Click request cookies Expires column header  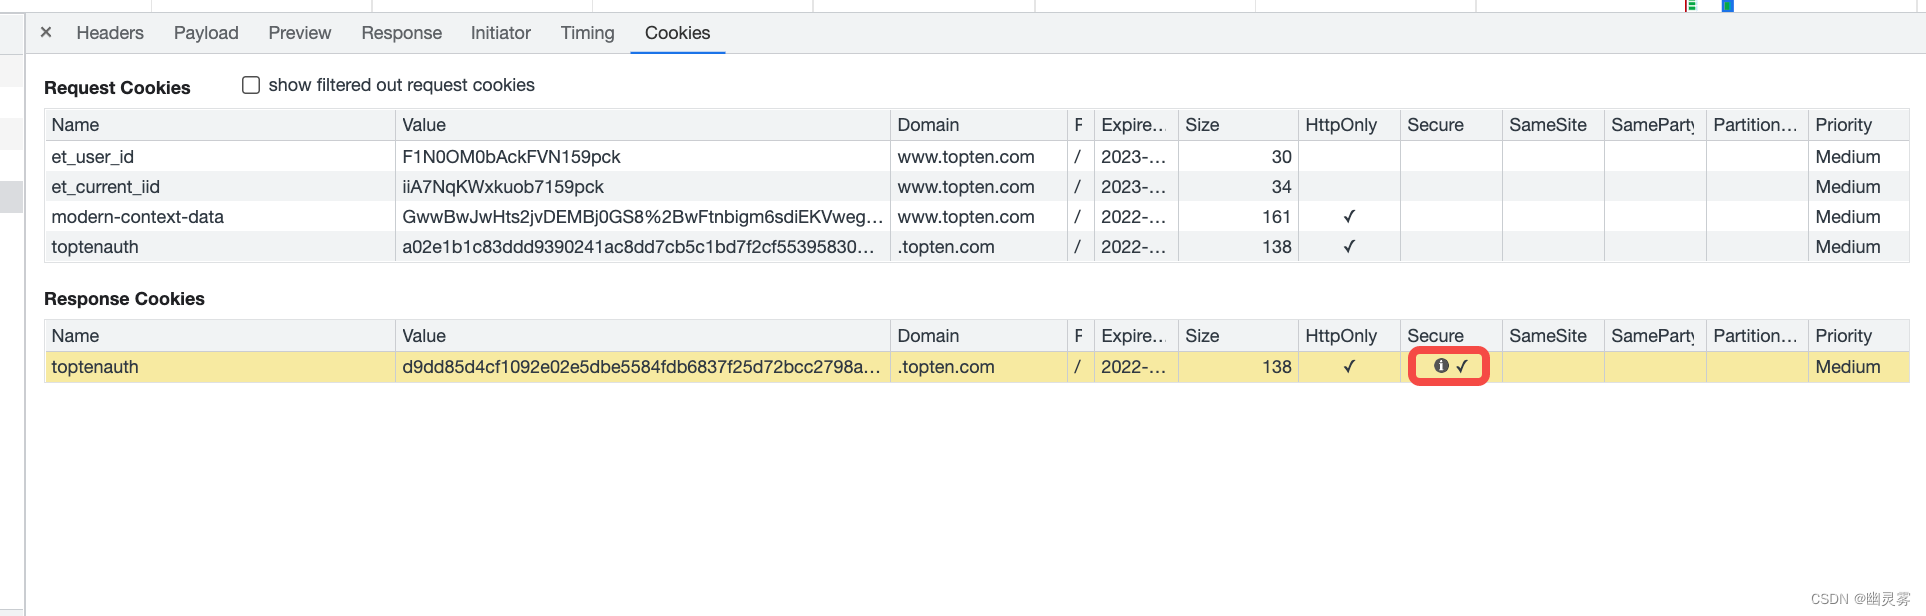click(x=1136, y=125)
